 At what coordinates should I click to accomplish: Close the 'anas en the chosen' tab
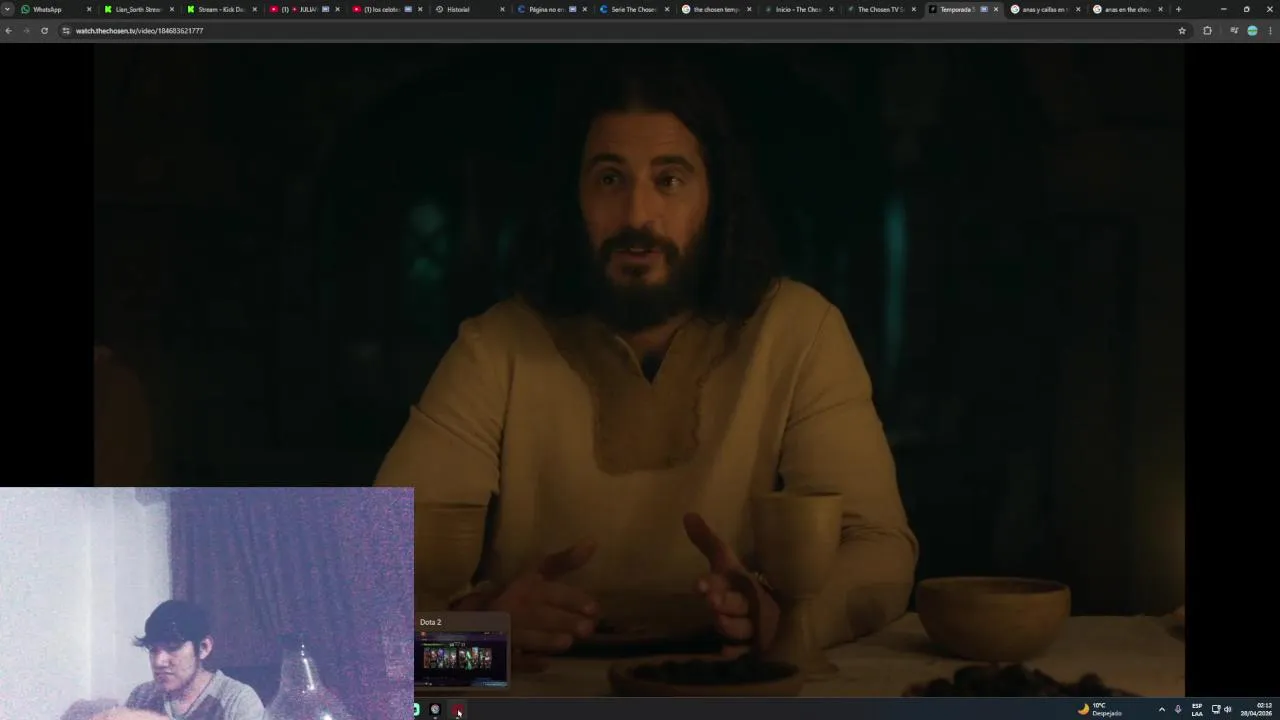pos(1161,9)
